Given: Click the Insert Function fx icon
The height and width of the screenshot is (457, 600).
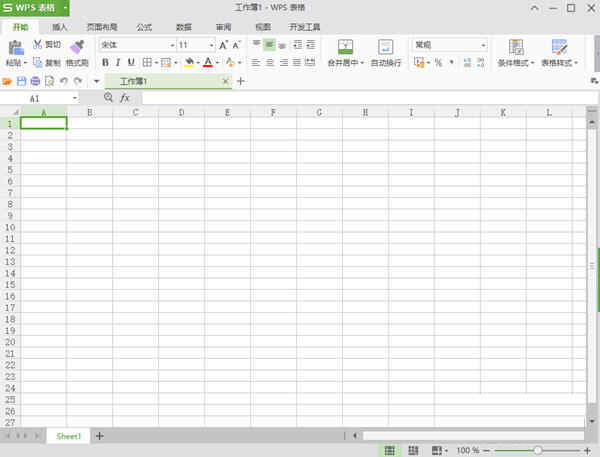Looking at the screenshot, I should point(125,98).
